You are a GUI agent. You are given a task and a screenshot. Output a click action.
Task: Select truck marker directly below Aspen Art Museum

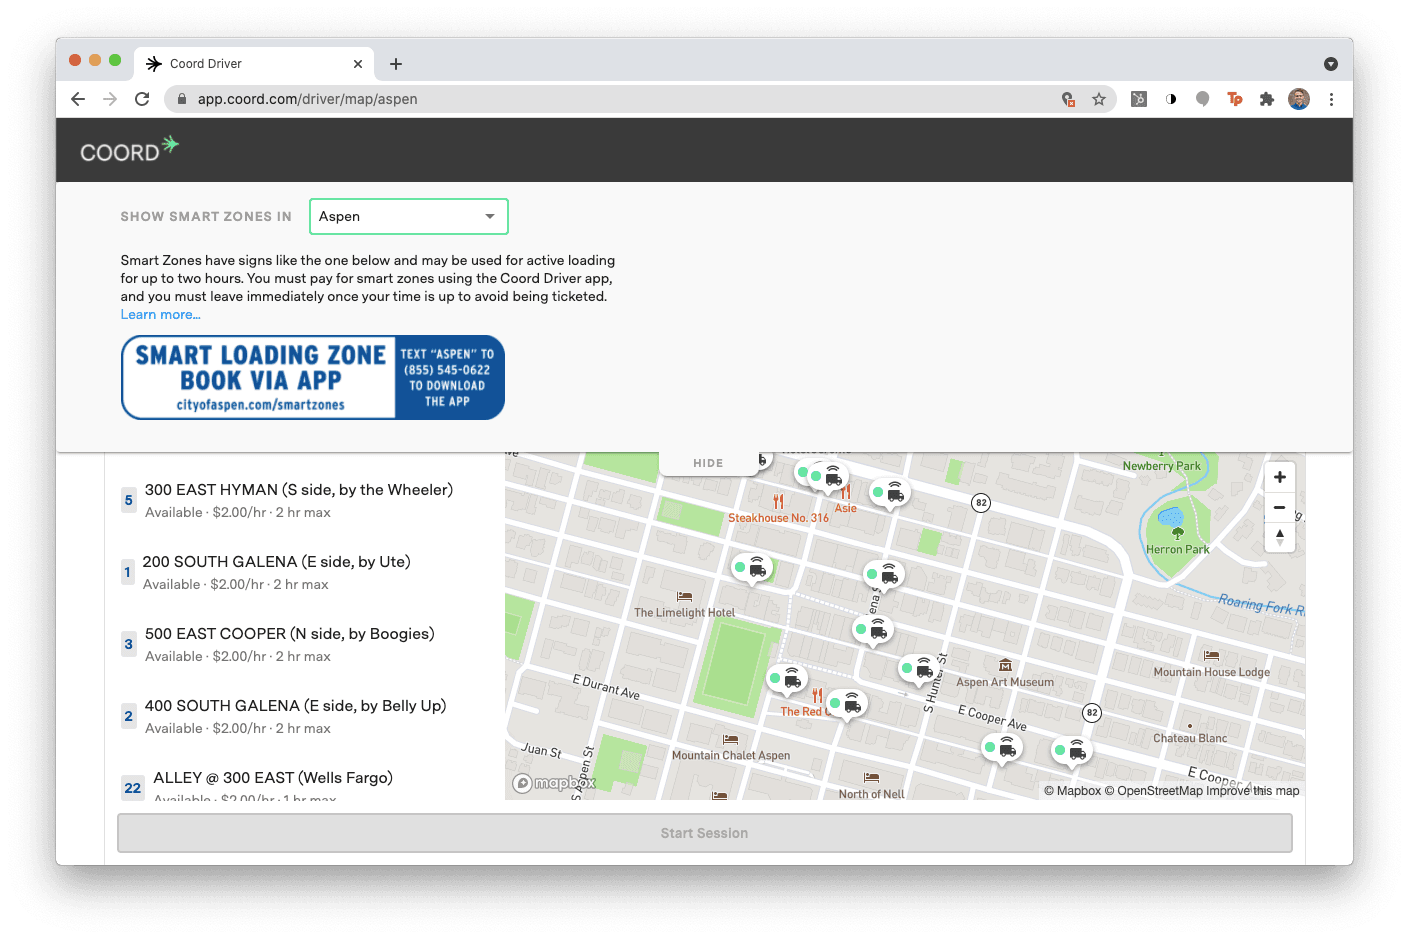click(x=1002, y=748)
